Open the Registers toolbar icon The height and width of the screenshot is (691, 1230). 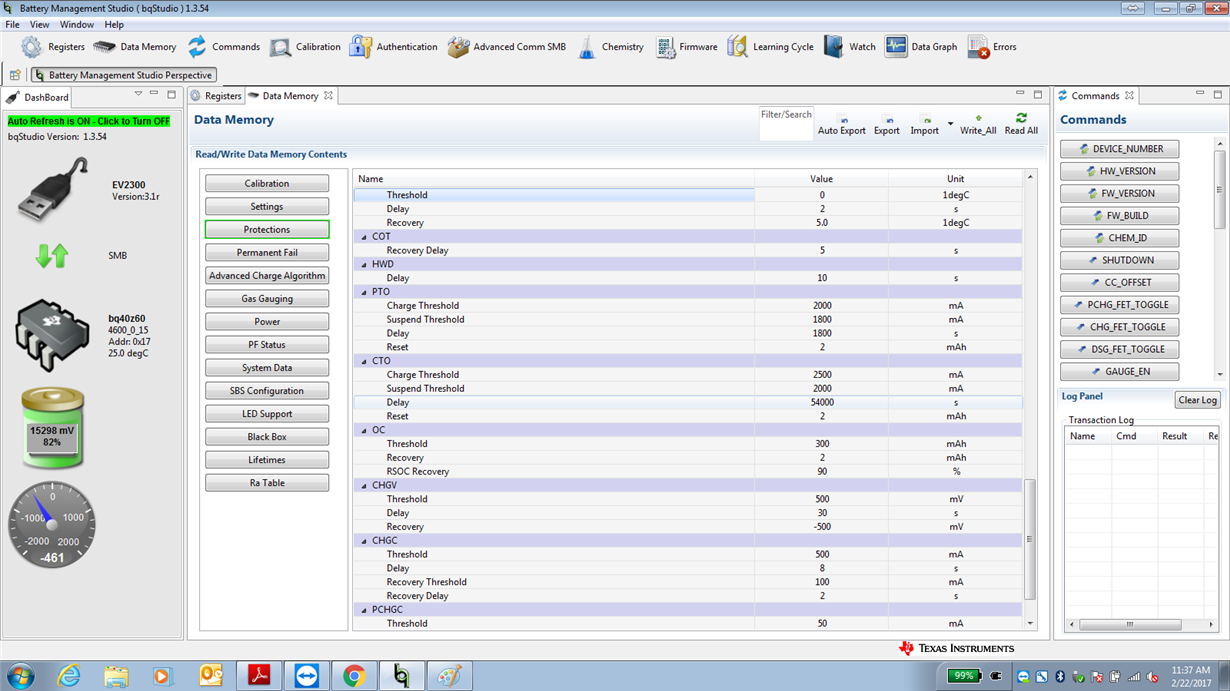point(32,47)
